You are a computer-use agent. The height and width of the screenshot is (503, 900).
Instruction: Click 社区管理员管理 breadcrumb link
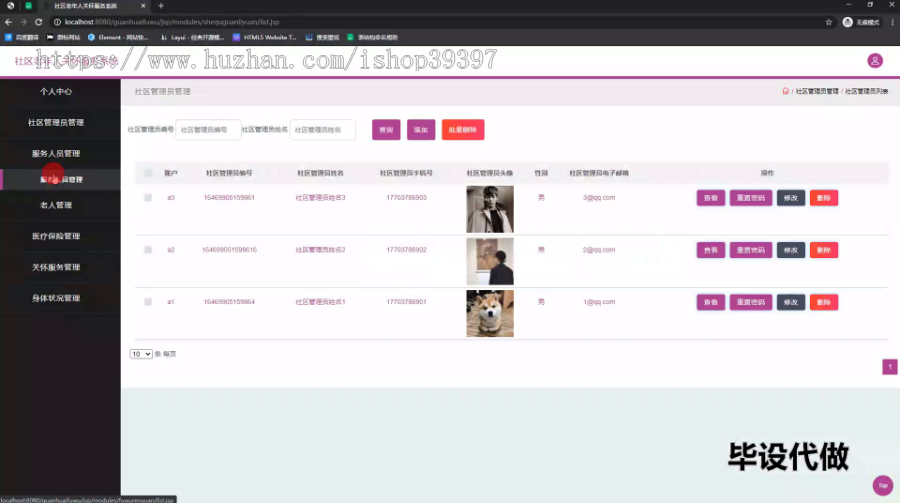pyautogui.click(x=817, y=91)
